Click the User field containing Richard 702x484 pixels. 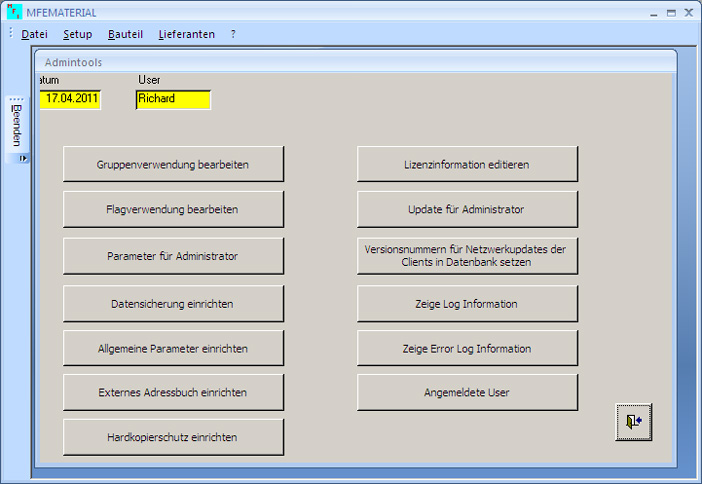pos(173,99)
